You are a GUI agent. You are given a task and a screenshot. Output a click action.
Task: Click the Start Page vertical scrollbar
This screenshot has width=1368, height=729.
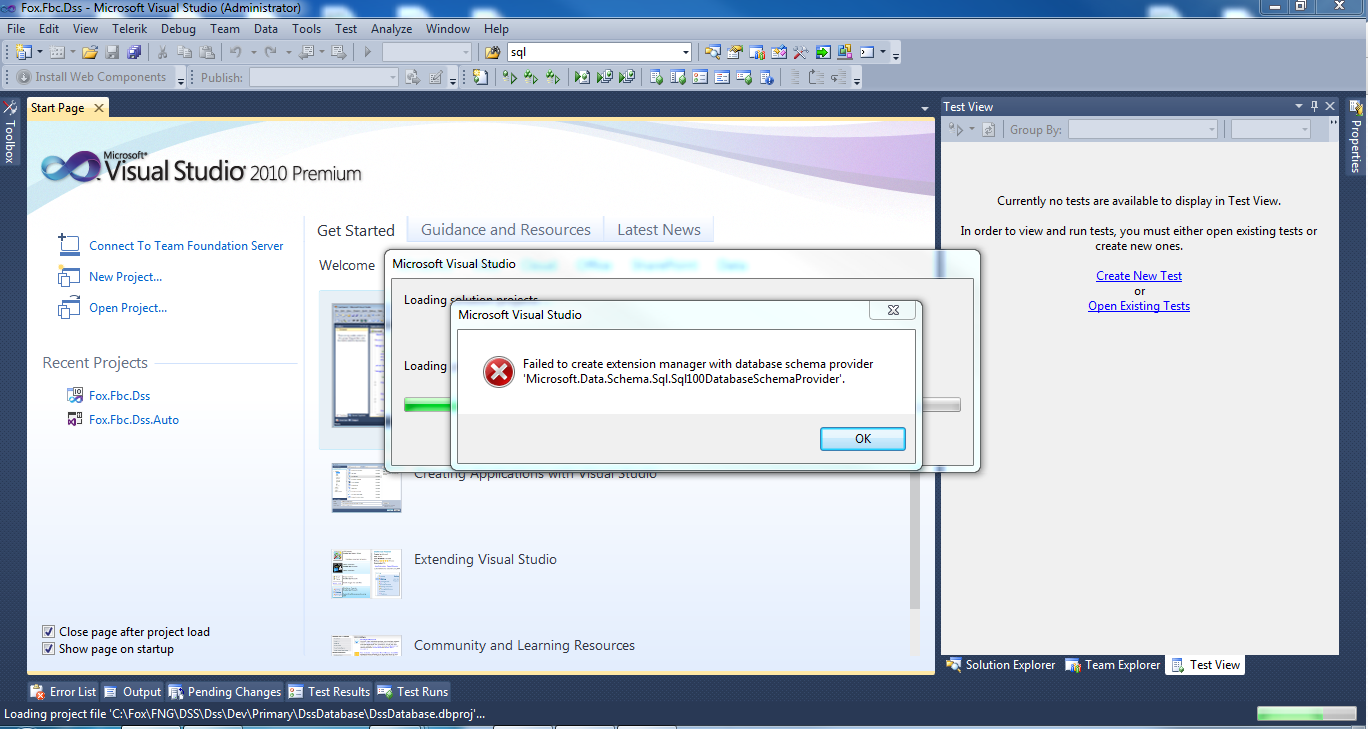click(x=914, y=540)
